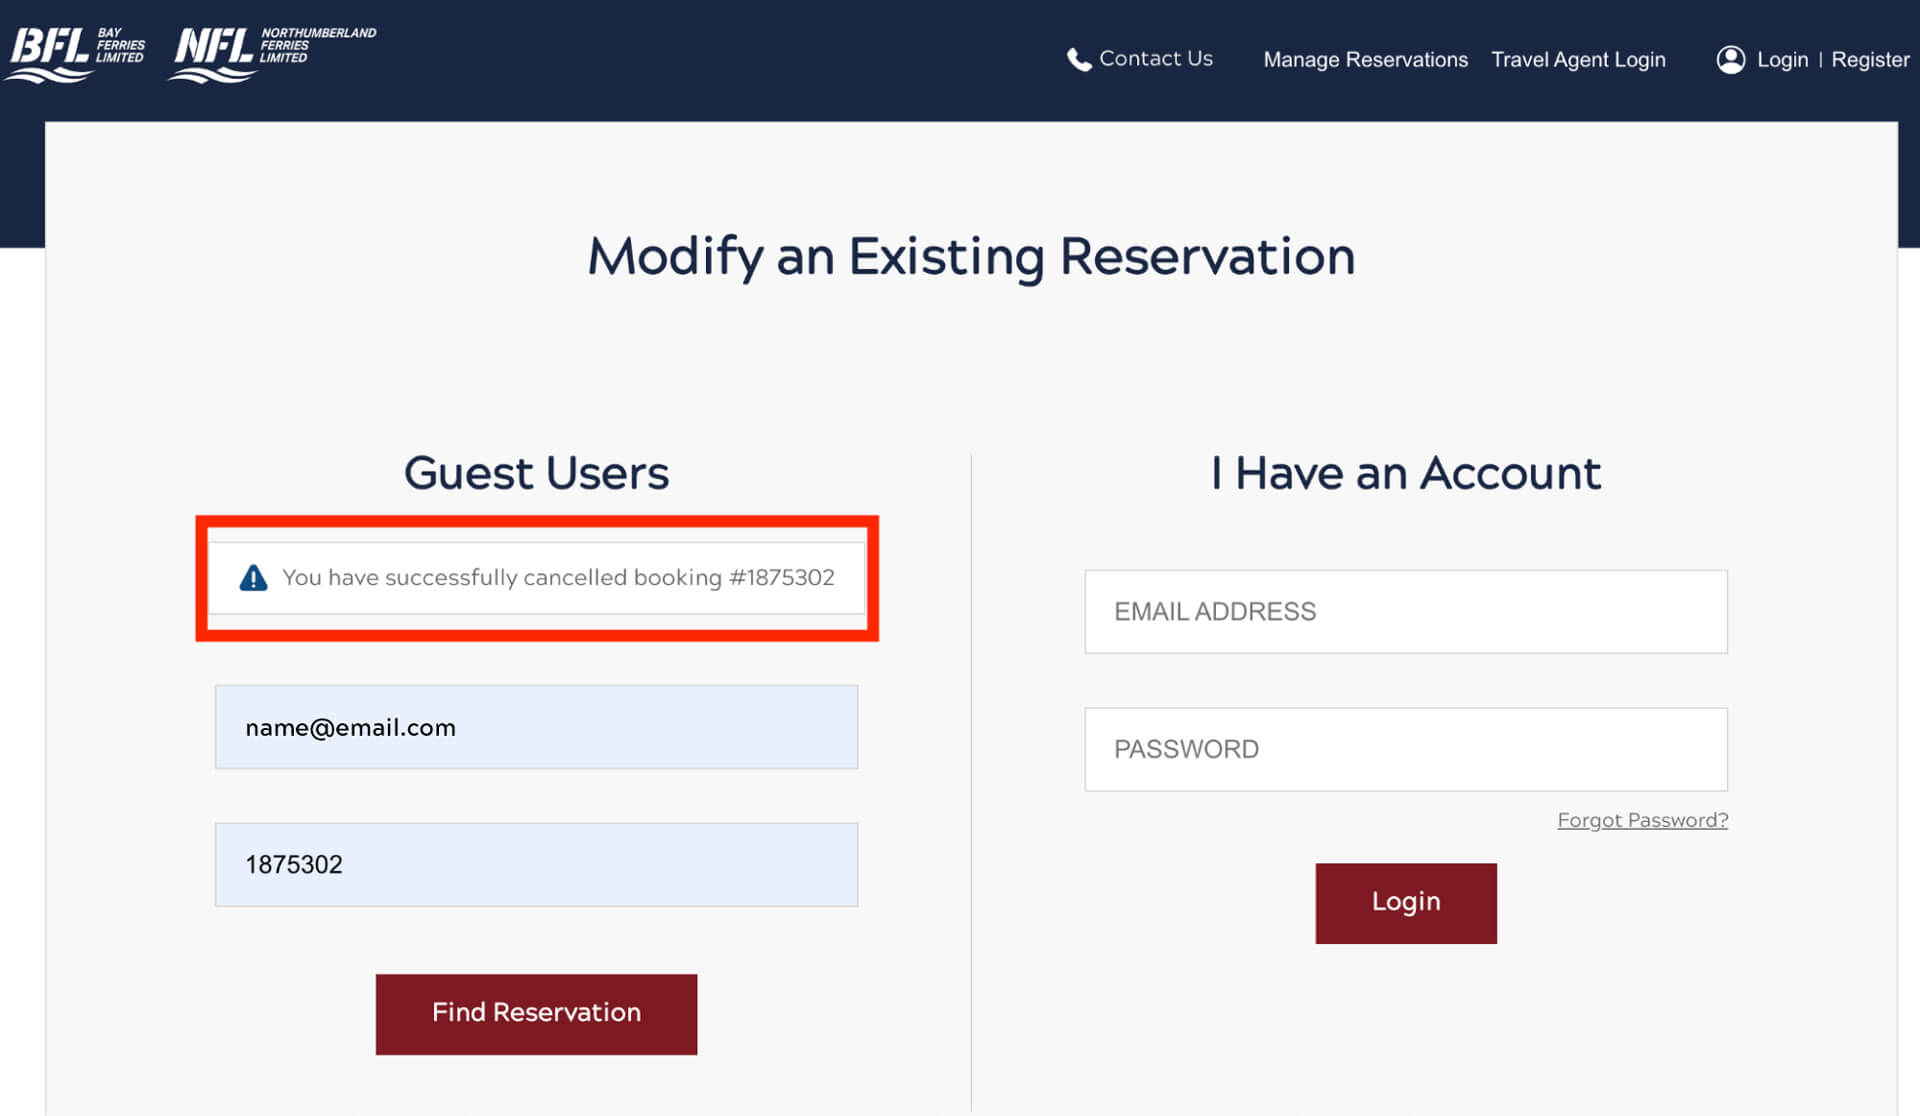
Task: Click the booking number input field
Action: pos(535,865)
